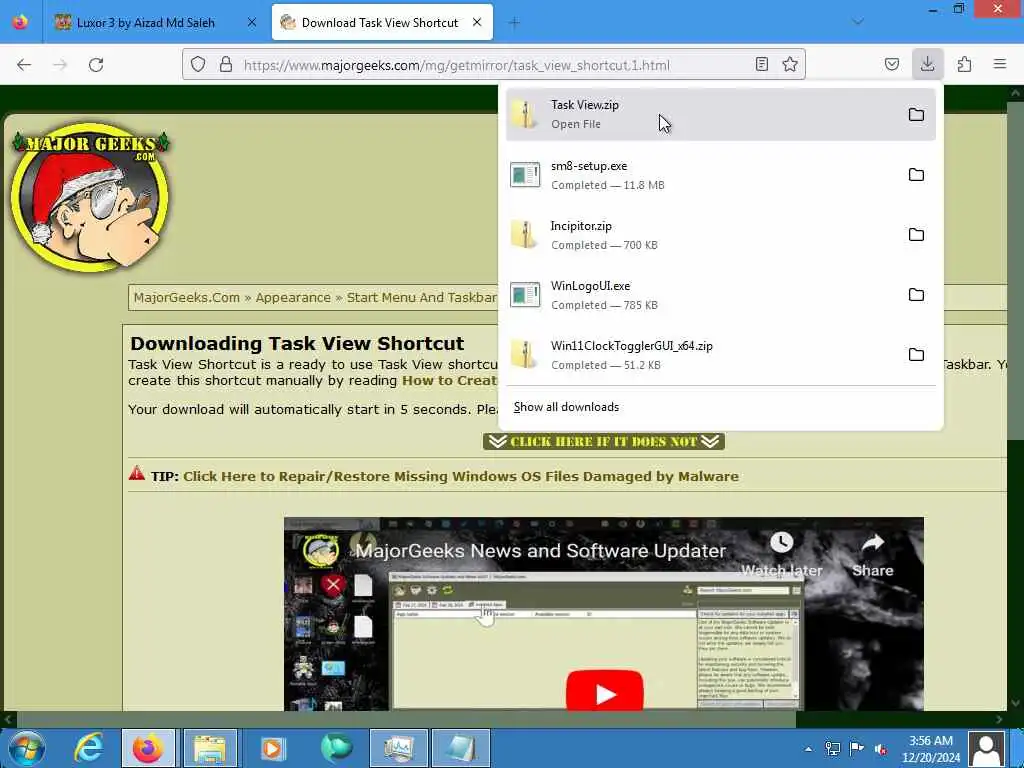This screenshot has height=768, width=1024.
Task: Open MajorGeeks News and Software Updater video title
Action: pos(540,551)
